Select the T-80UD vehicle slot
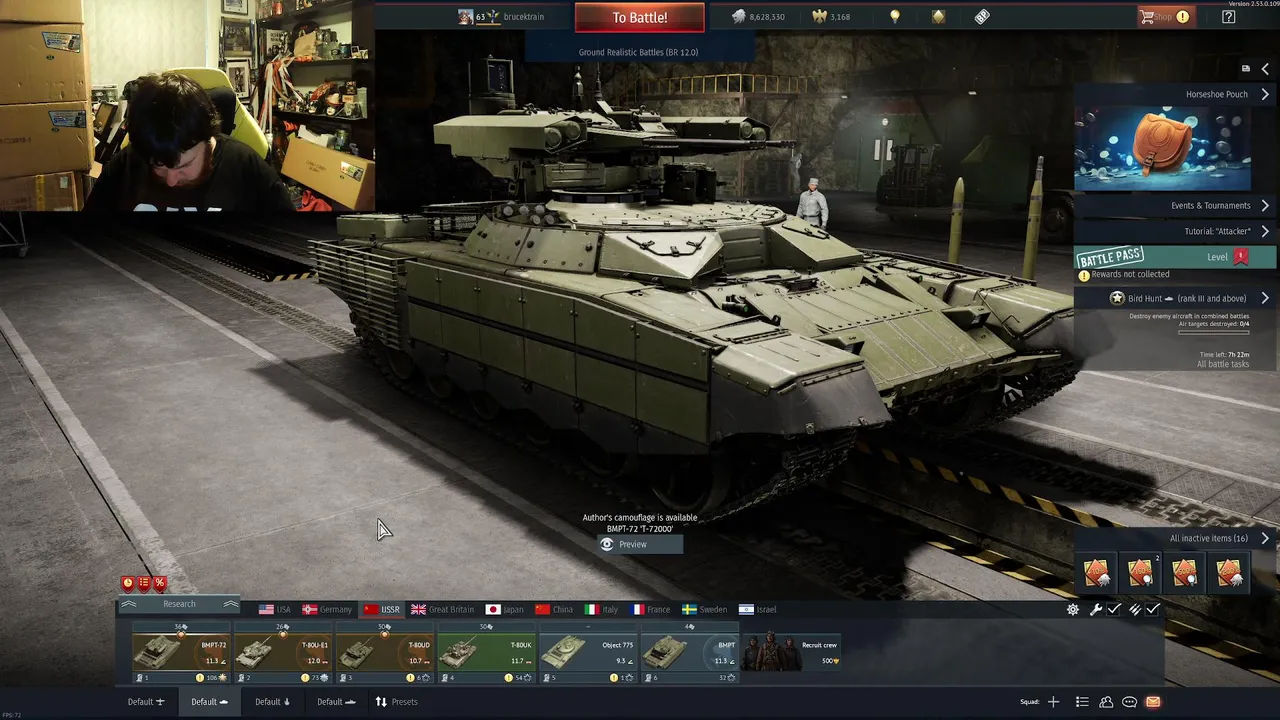The width and height of the screenshot is (1280, 720). pyautogui.click(x=385, y=652)
